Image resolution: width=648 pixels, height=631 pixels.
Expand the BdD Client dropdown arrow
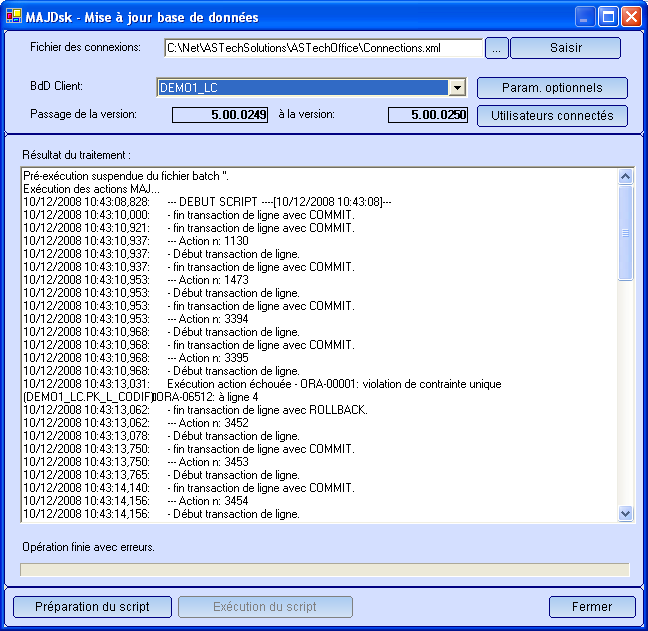[x=457, y=88]
